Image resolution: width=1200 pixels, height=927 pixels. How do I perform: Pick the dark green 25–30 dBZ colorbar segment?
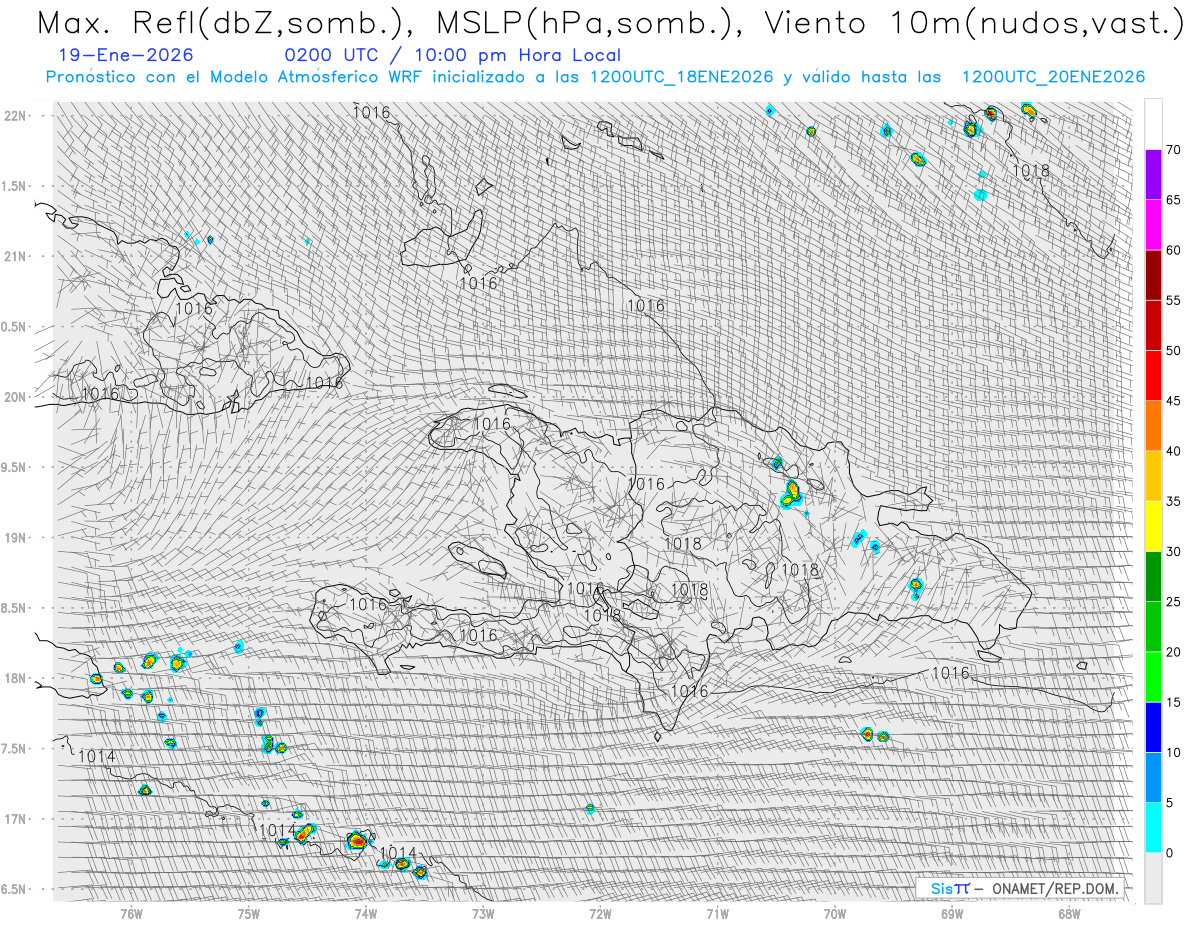1153,576
